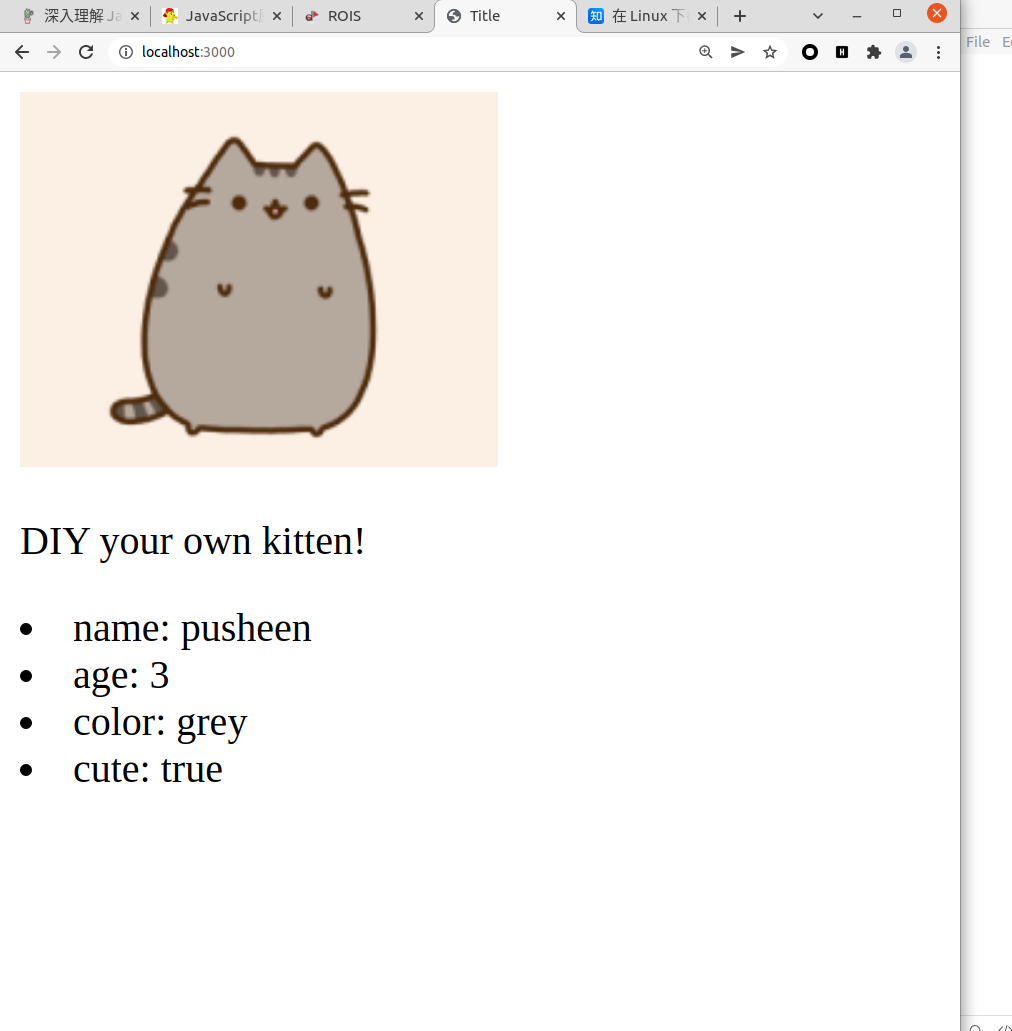
Task: Open the zoom magnifier icon
Action: pos(706,52)
